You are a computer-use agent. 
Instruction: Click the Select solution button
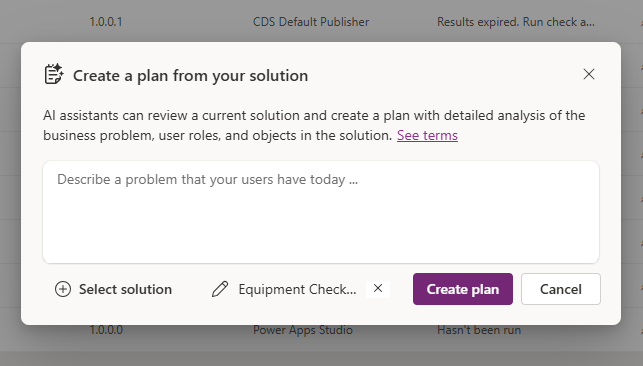tap(114, 289)
